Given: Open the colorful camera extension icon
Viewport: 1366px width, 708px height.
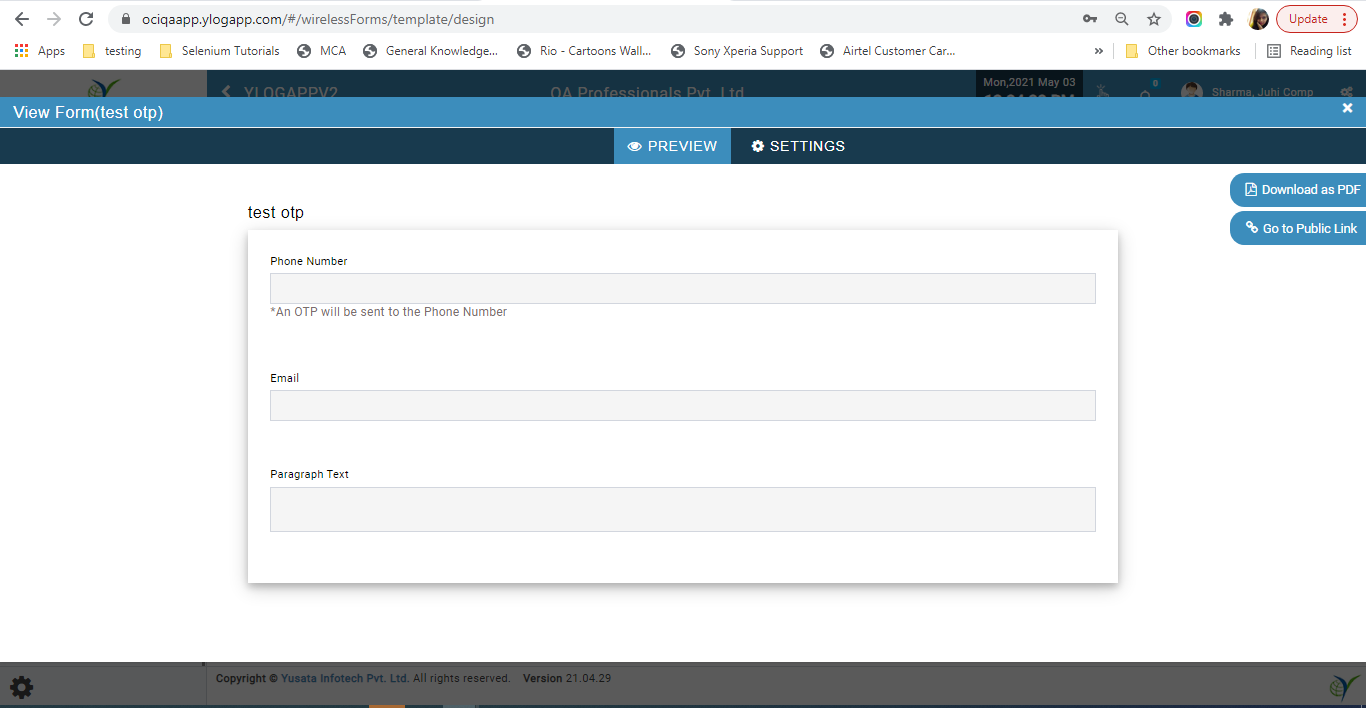Looking at the screenshot, I should coord(1194,19).
